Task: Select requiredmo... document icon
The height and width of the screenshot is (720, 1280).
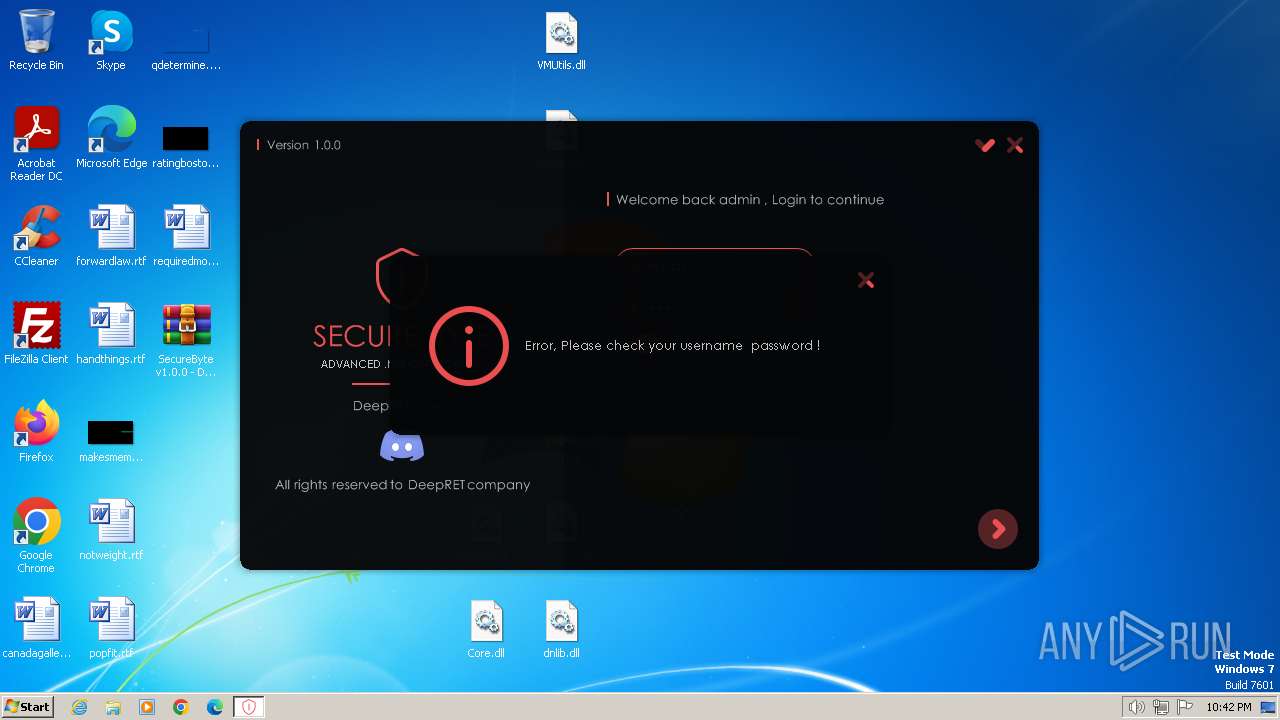Action: point(186,236)
